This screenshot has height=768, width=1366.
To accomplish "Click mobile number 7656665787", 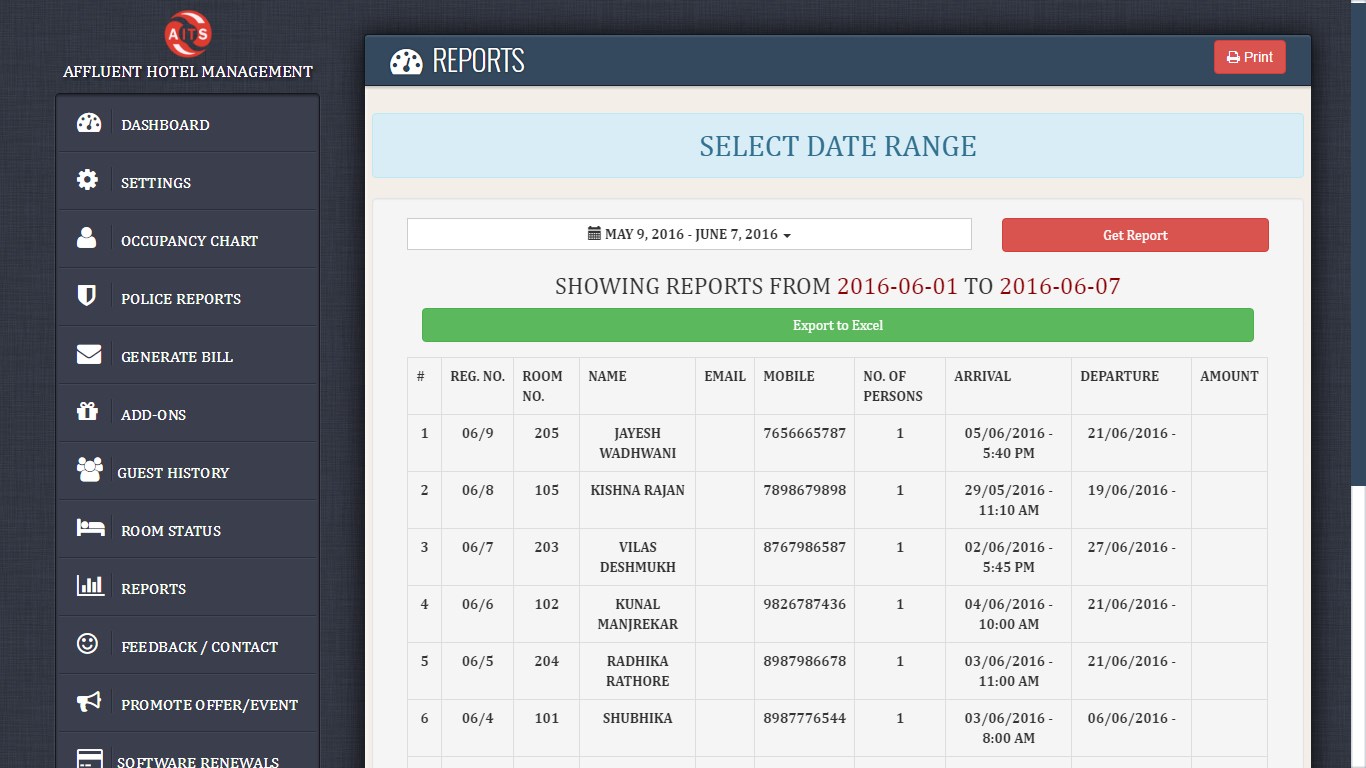I will click(804, 433).
